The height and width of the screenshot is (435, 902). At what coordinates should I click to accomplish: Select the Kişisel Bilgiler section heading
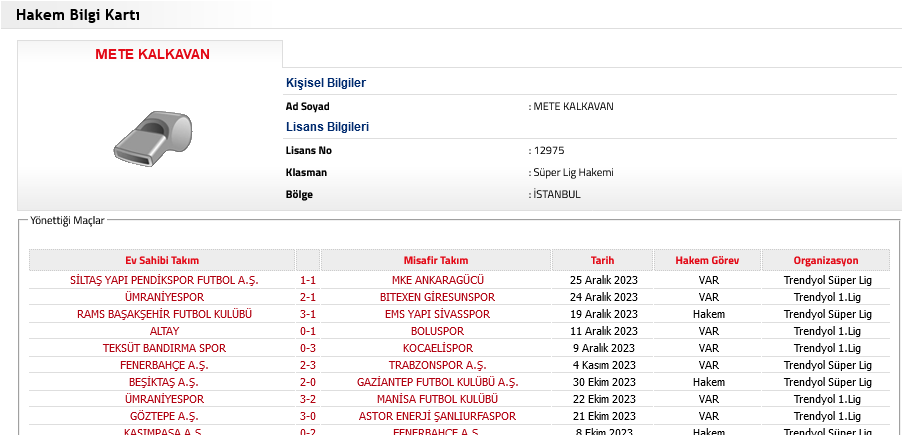point(326,83)
